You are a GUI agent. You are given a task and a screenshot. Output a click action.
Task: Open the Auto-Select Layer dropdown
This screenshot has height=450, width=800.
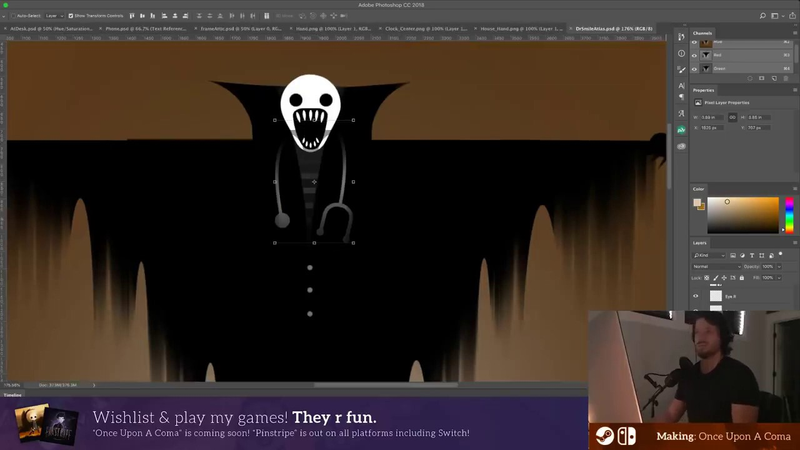coord(55,16)
